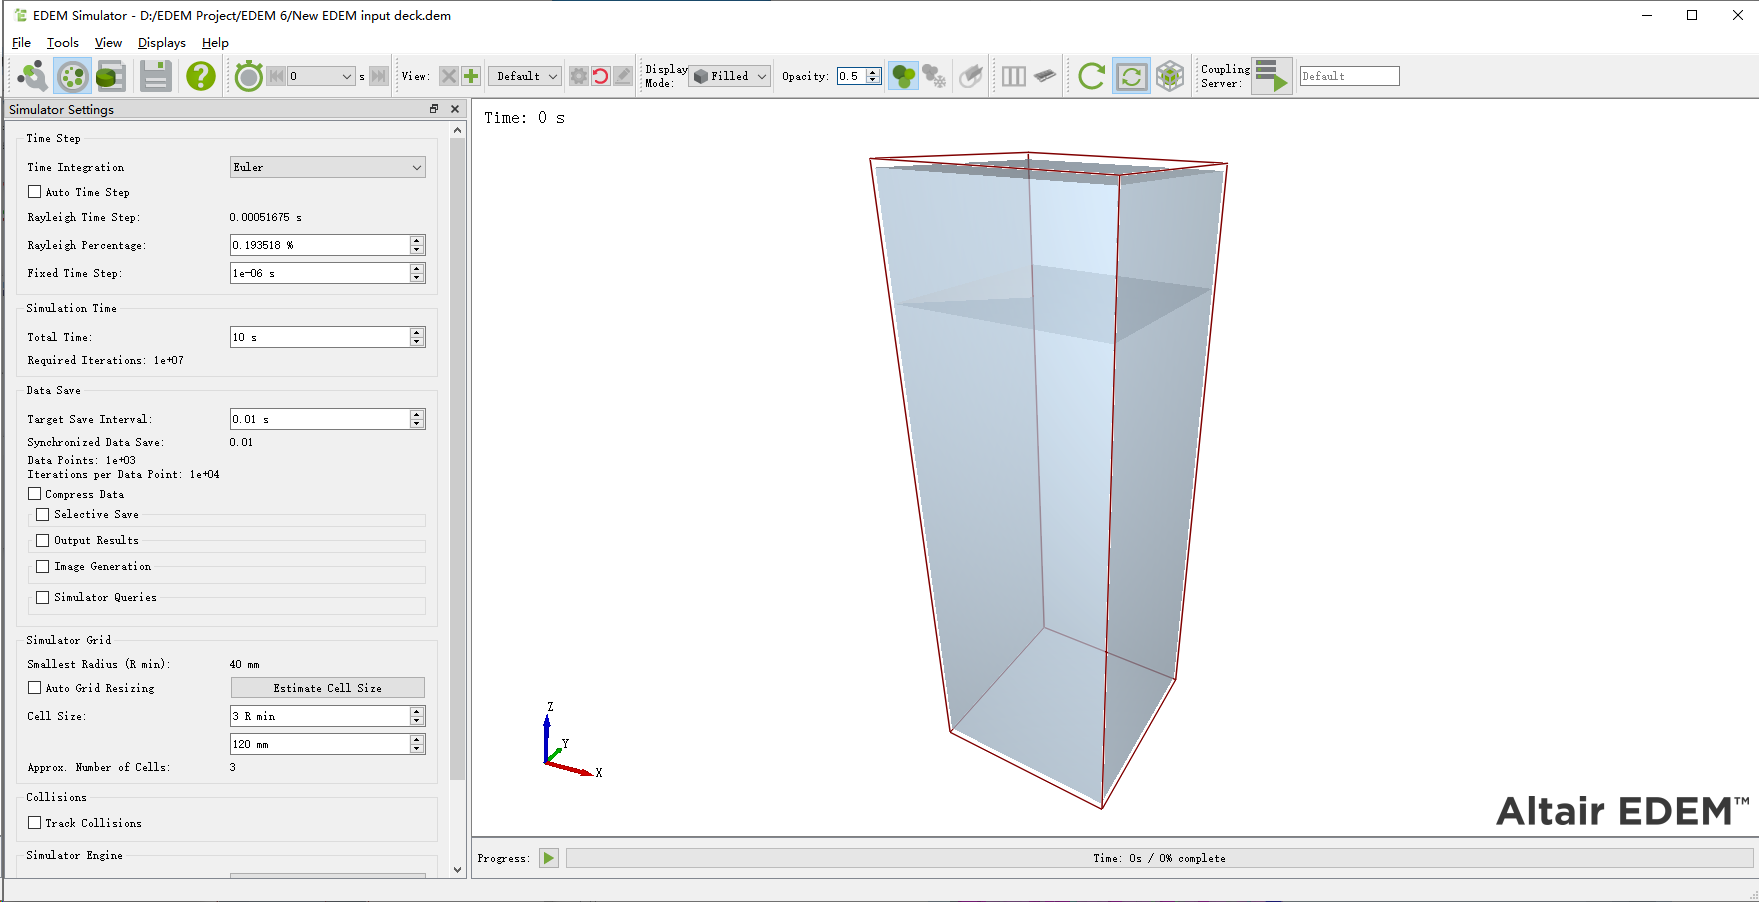Enable Track Collisions checkbox
Image resolution: width=1759 pixels, height=902 pixels.
(35, 823)
